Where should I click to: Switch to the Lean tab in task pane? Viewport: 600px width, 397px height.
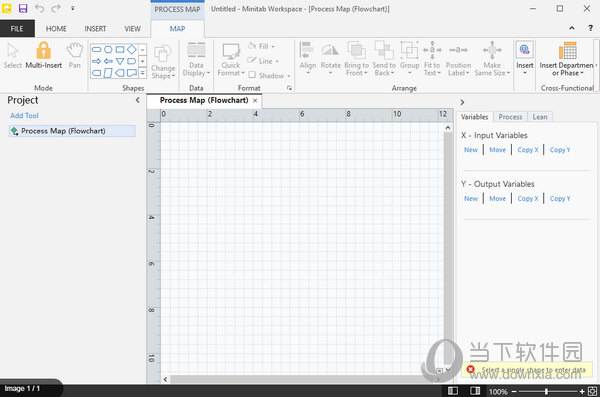click(x=540, y=117)
